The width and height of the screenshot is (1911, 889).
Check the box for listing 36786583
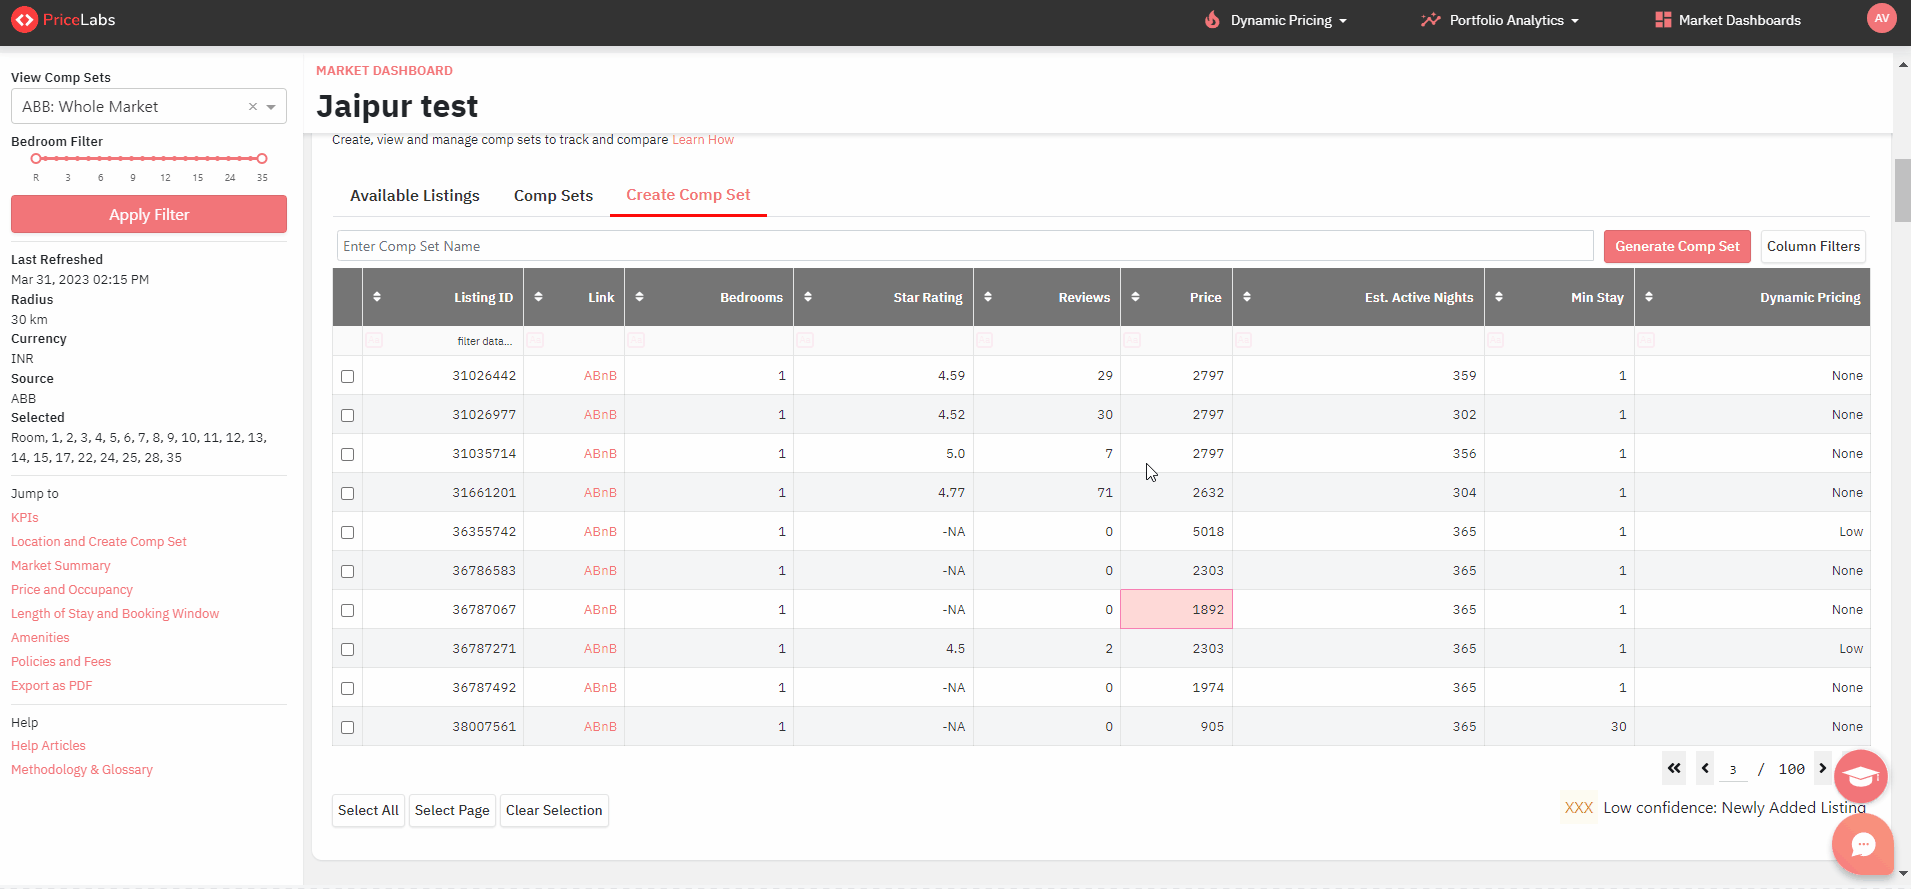[347, 571]
